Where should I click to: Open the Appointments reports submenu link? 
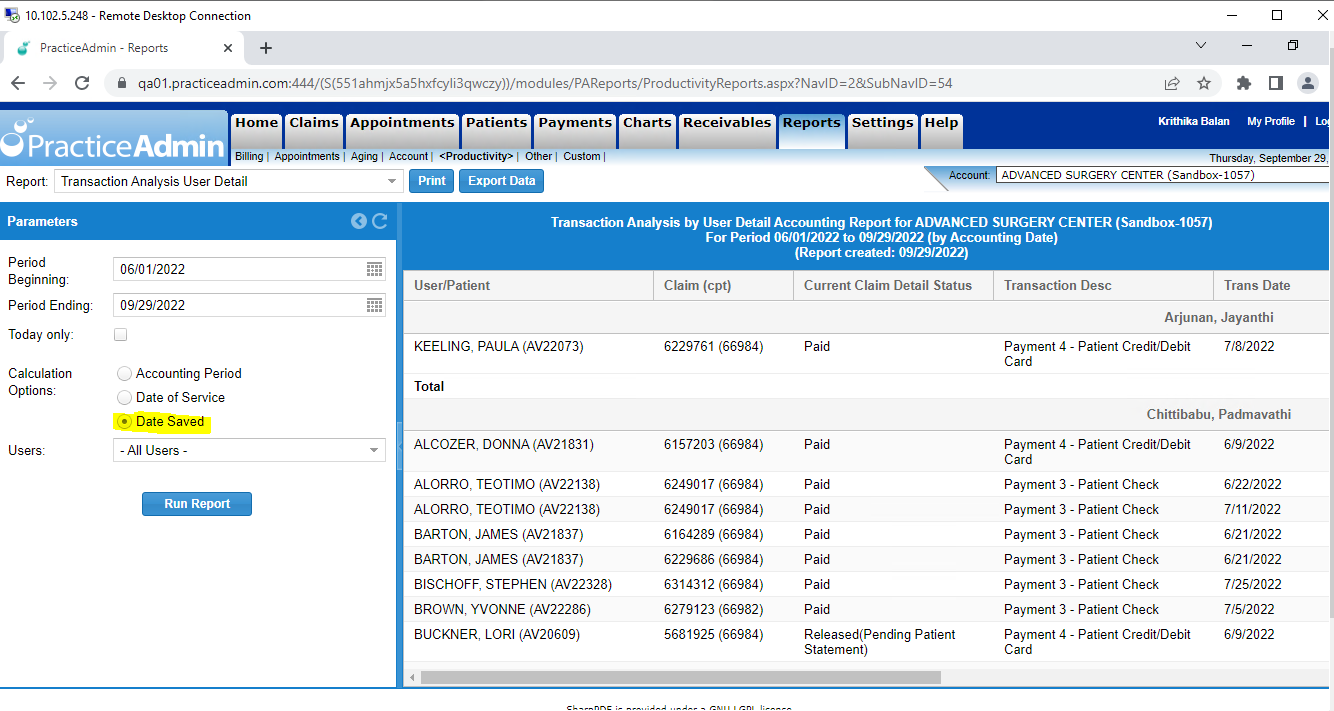click(x=307, y=156)
